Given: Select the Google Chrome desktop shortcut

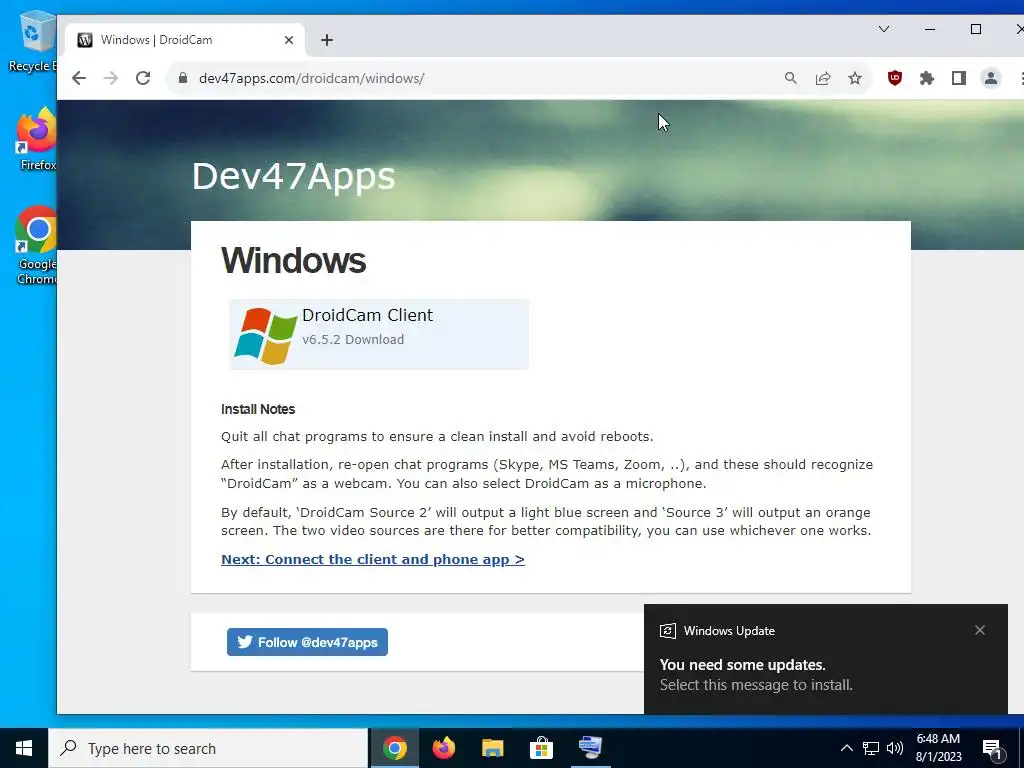Looking at the screenshot, I should point(37,246).
